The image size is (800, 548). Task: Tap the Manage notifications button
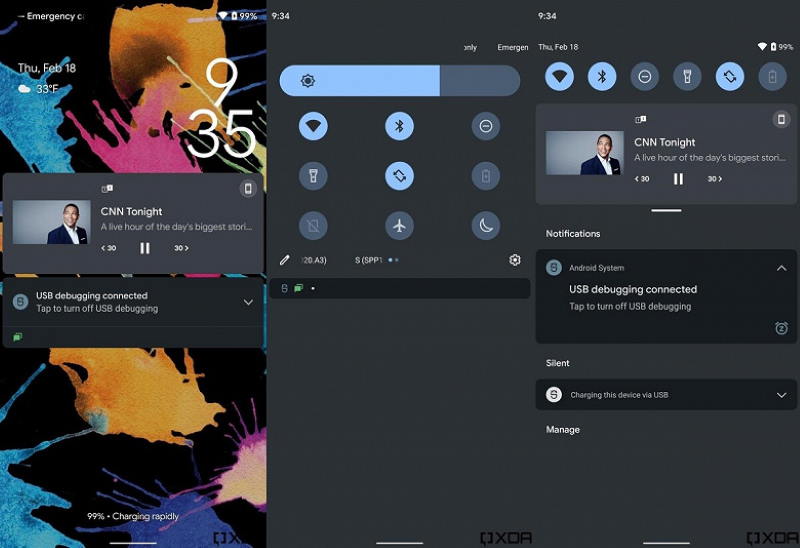coord(563,430)
